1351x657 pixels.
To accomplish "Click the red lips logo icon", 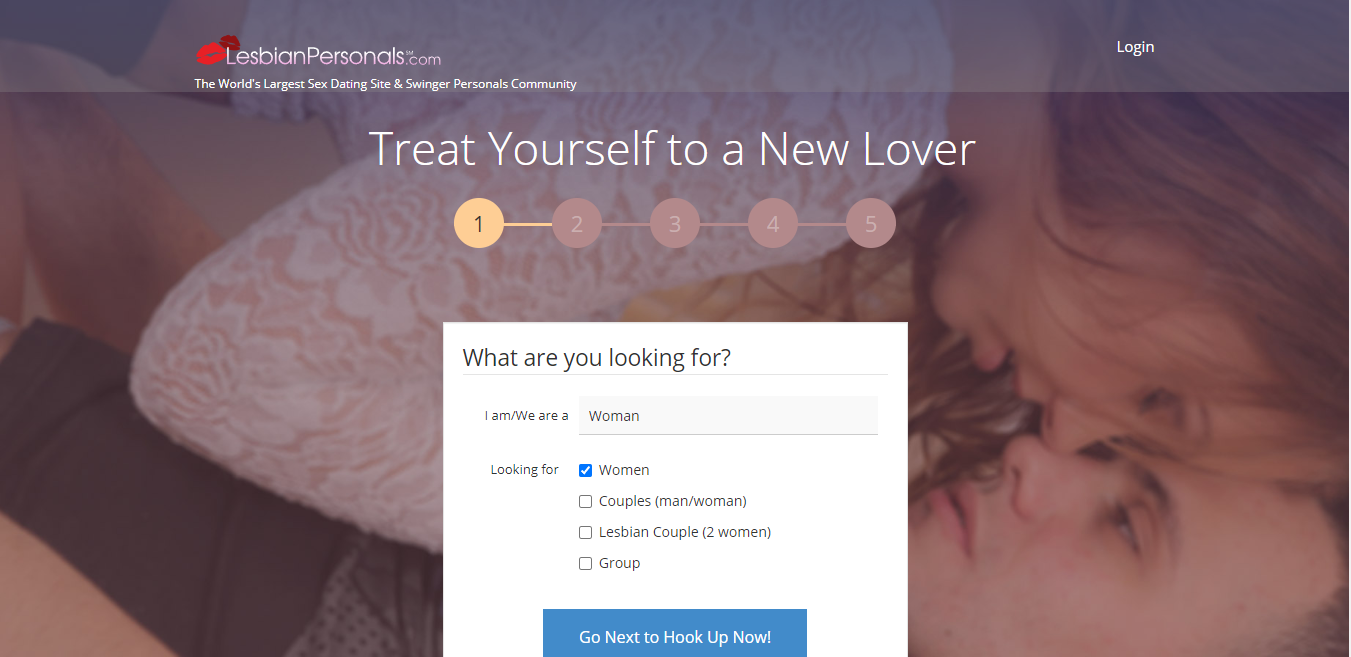I will [x=218, y=50].
